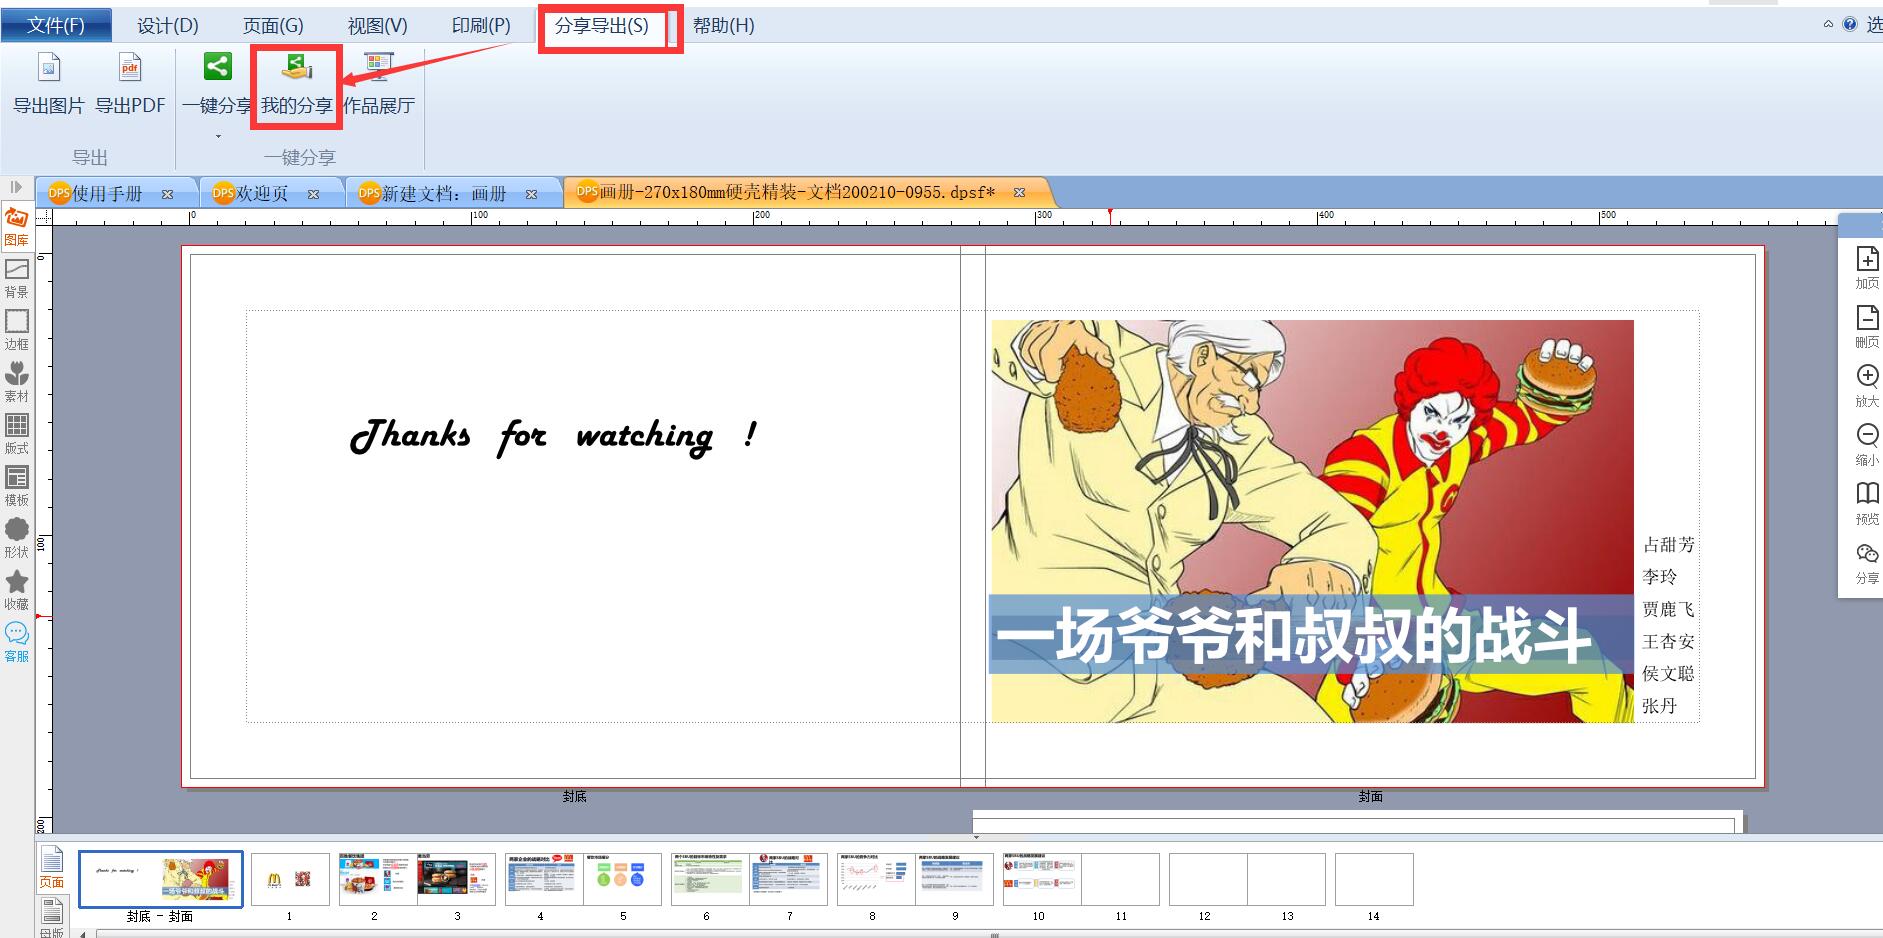The height and width of the screenshot is (938, 1883).
Task: Contact 客服 customer service
Action: point(17,643)
